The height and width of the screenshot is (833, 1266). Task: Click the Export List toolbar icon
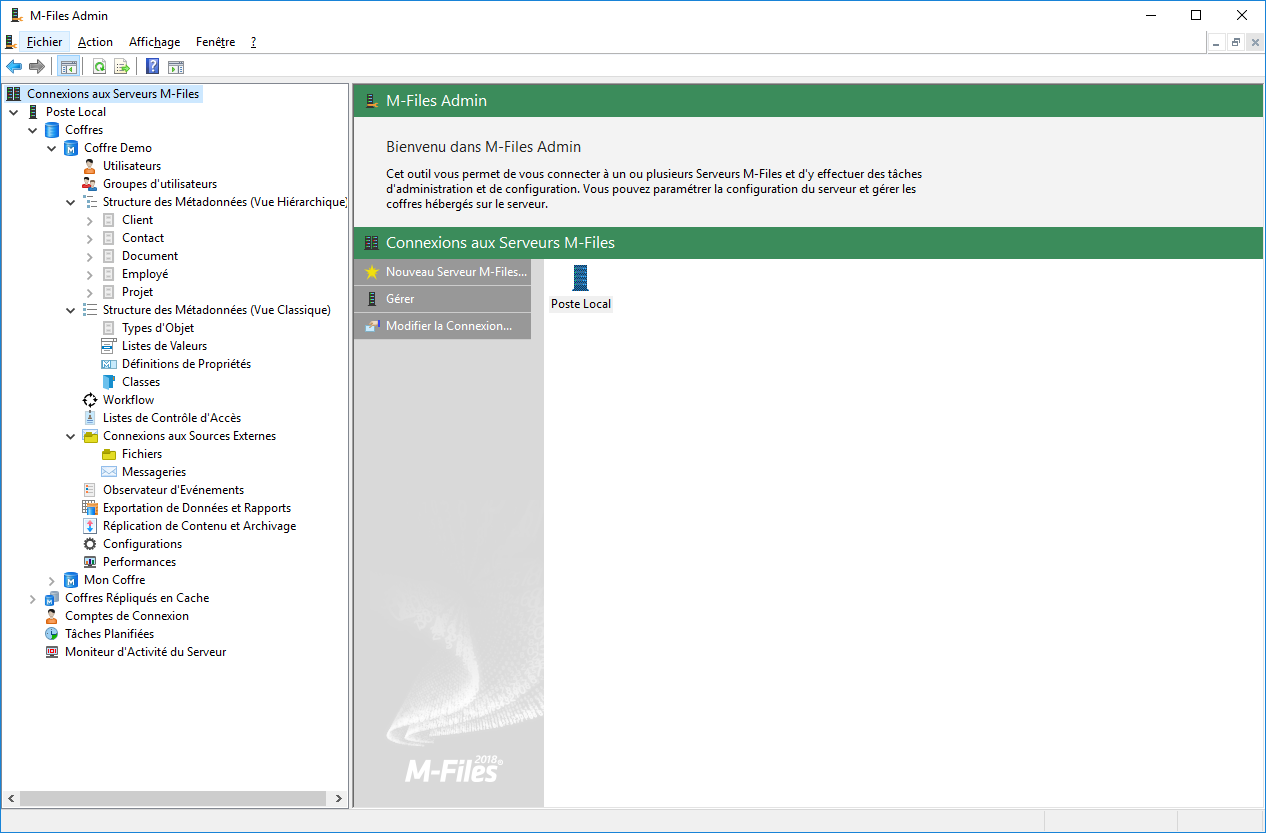[x=122, y=67]
